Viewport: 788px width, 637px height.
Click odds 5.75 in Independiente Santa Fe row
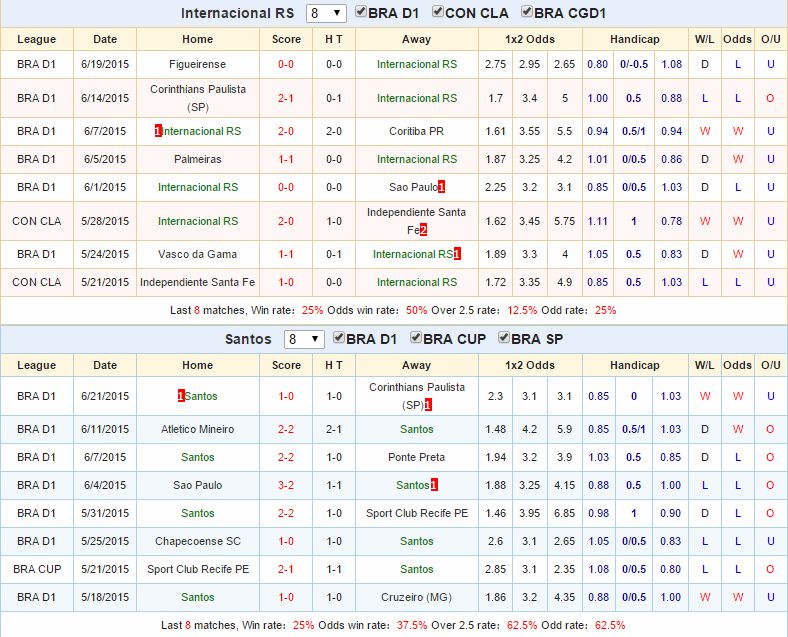pyautogui.click(x=564, y=221)
